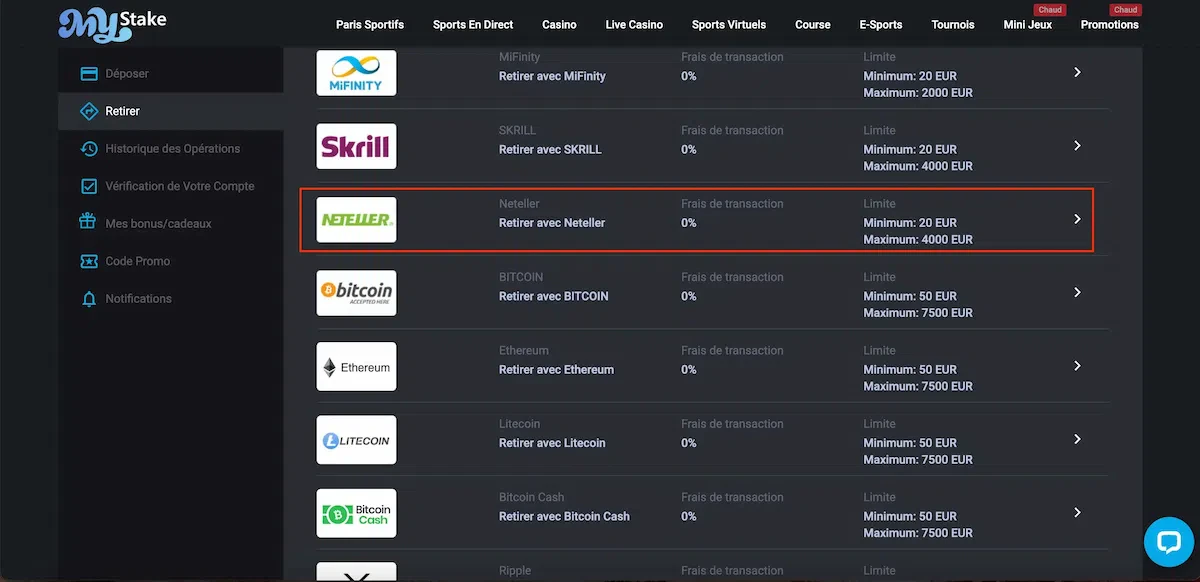Click the MyStake logo
Image resolution: width=1200 pixels, height=582 pixels.
(x=112, y=24)
